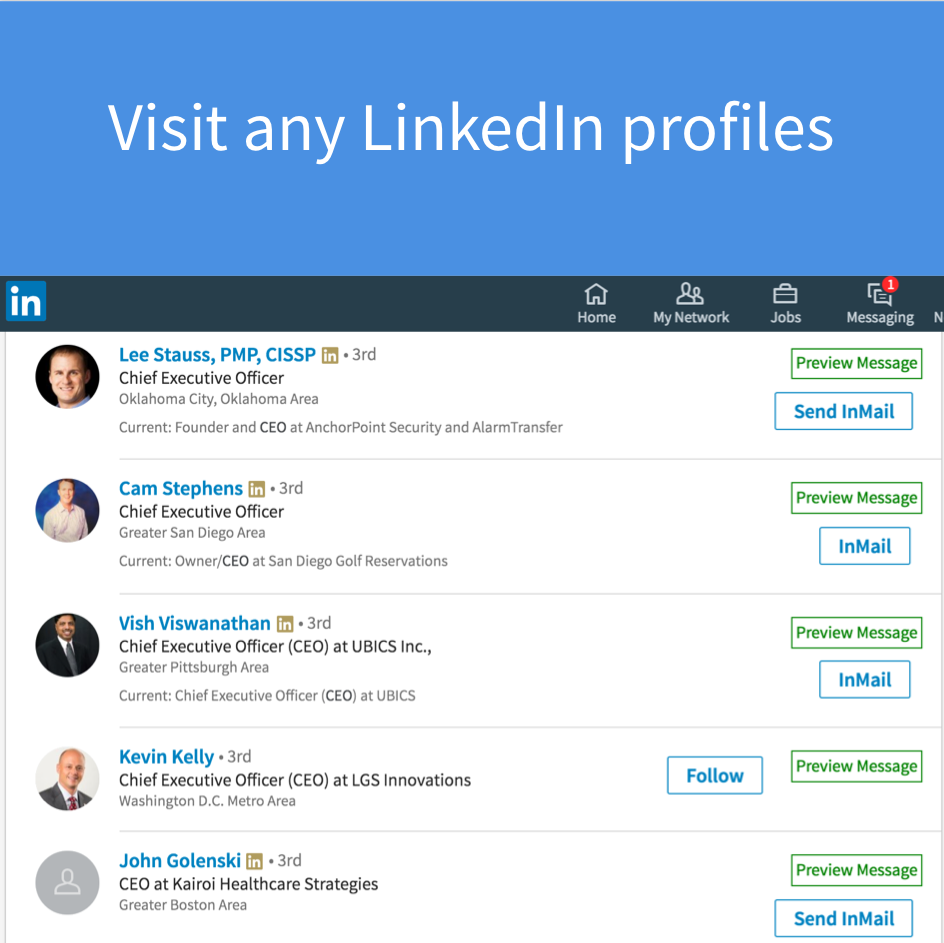The width and height of the screenshot is (944, 943).
Task: Preview Message for Lee Stauss
Action: tap(856, 363)
